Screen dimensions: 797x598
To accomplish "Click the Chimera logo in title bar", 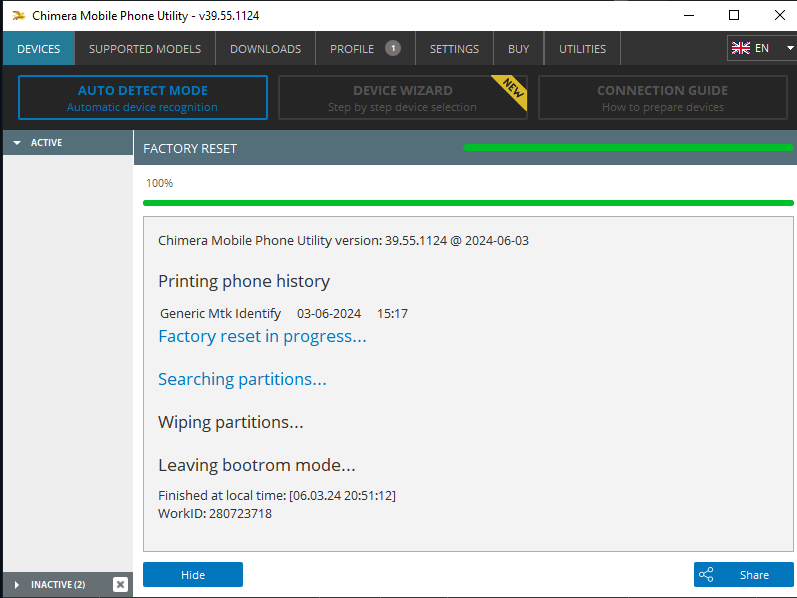I will tap(18, 16).
